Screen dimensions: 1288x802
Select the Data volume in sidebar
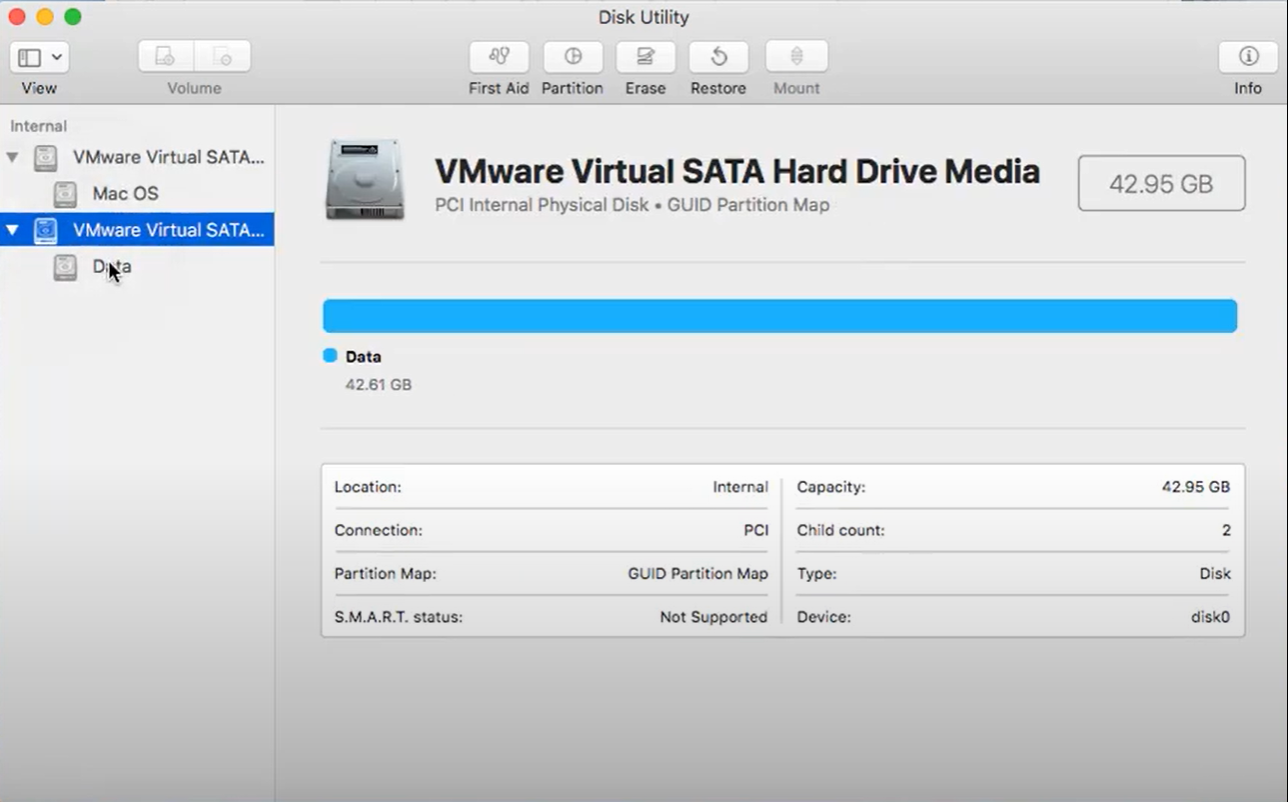coord(137,267)
